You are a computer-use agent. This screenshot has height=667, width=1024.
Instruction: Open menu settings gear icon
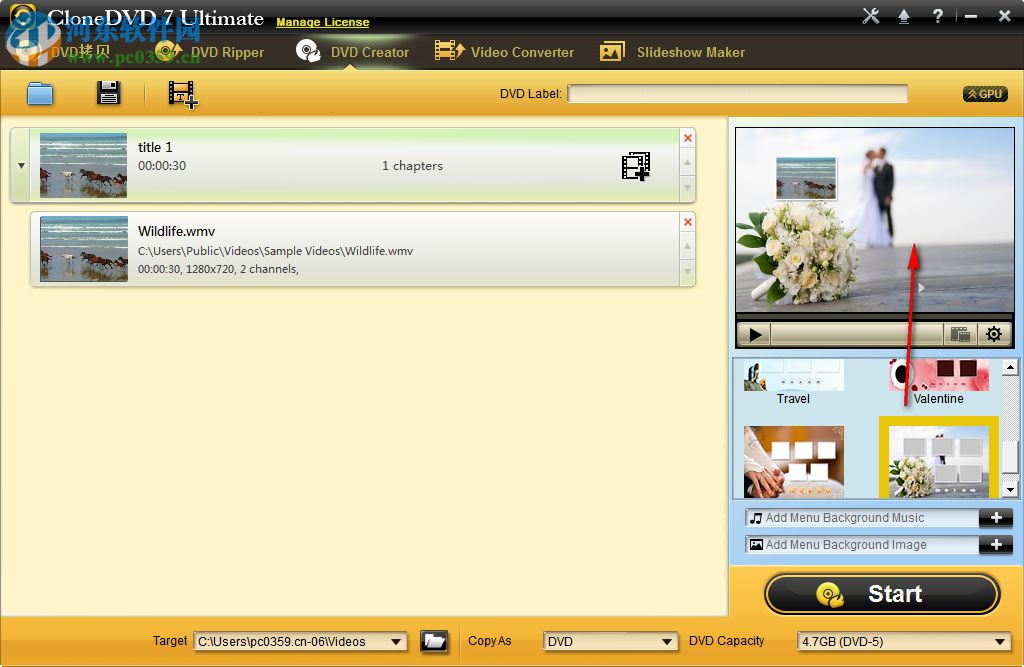tap(994, 334)
